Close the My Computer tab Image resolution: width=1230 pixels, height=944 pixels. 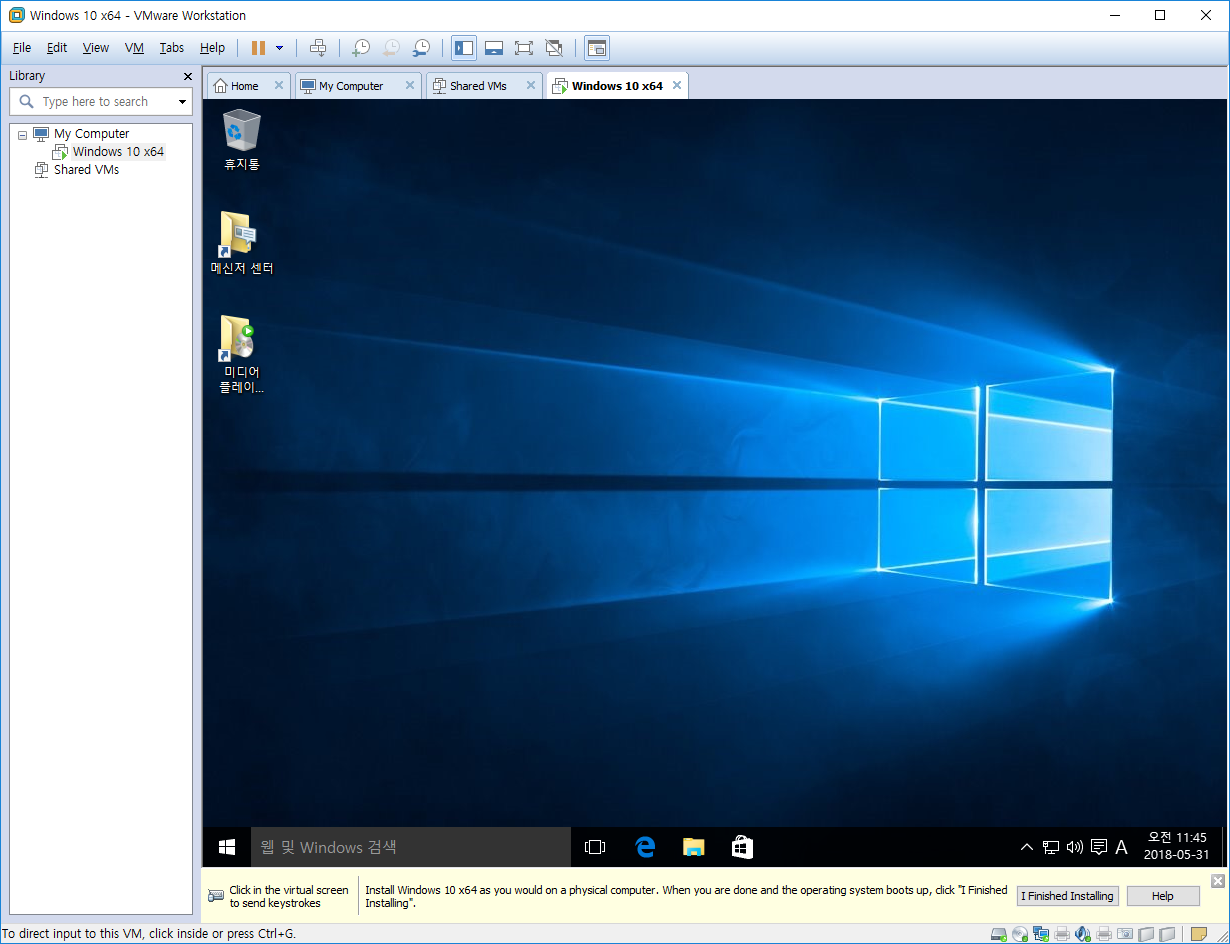409,86
